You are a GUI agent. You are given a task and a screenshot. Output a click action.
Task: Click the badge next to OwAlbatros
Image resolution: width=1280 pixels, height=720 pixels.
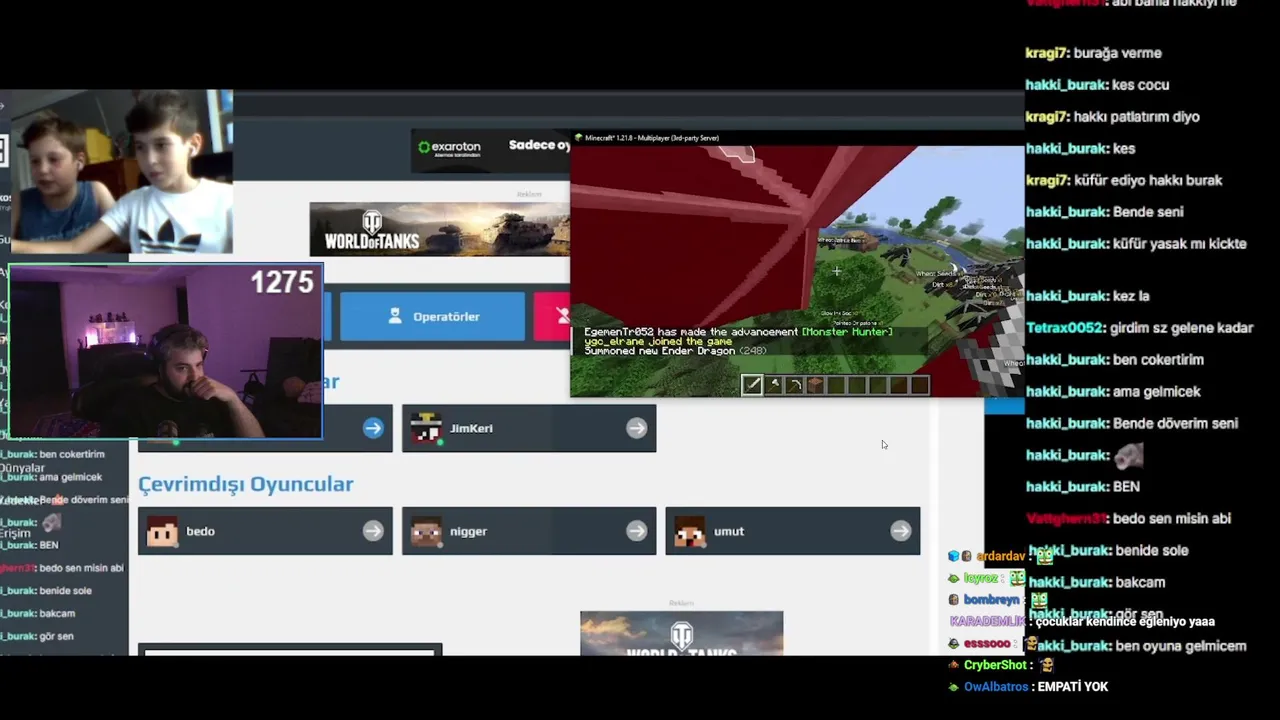(955, 687)
